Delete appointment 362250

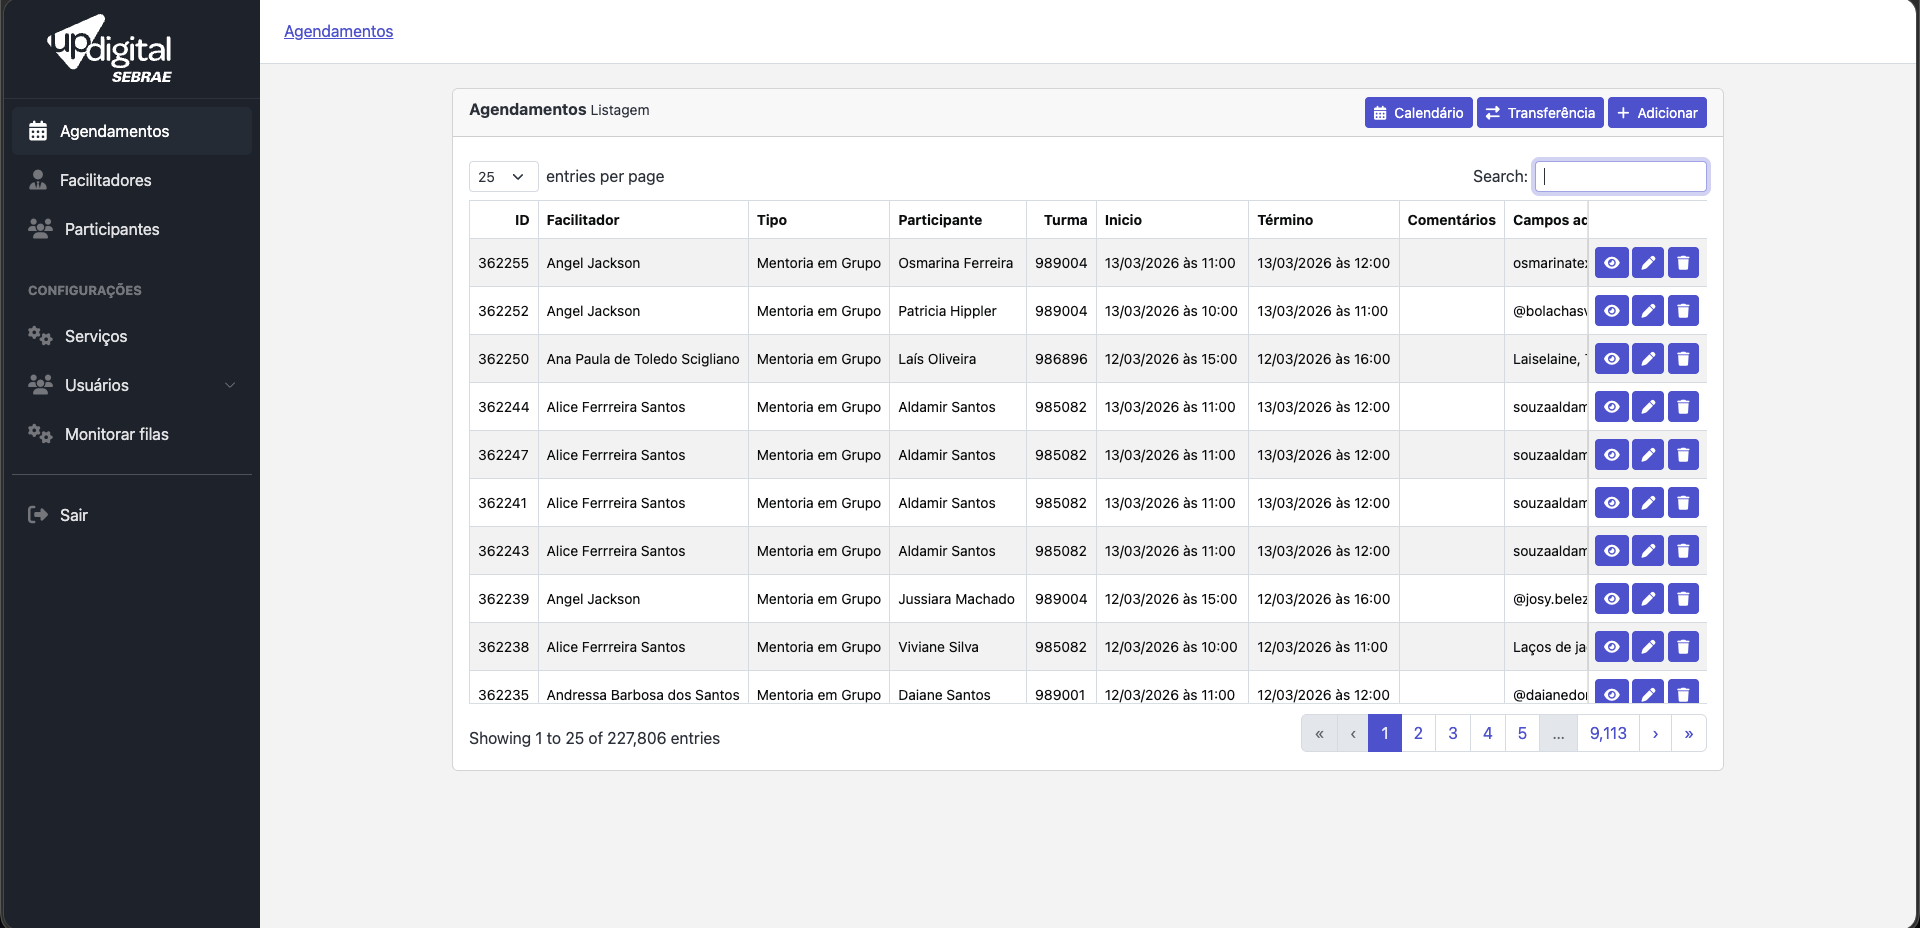(1684, 359)
